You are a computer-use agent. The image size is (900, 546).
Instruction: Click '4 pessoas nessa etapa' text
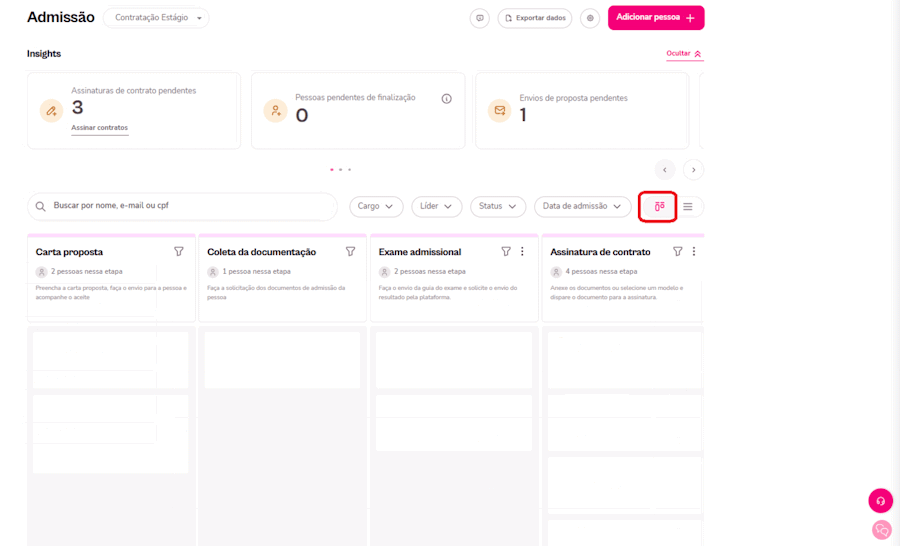pyautogui.click(x=602, y=272)
